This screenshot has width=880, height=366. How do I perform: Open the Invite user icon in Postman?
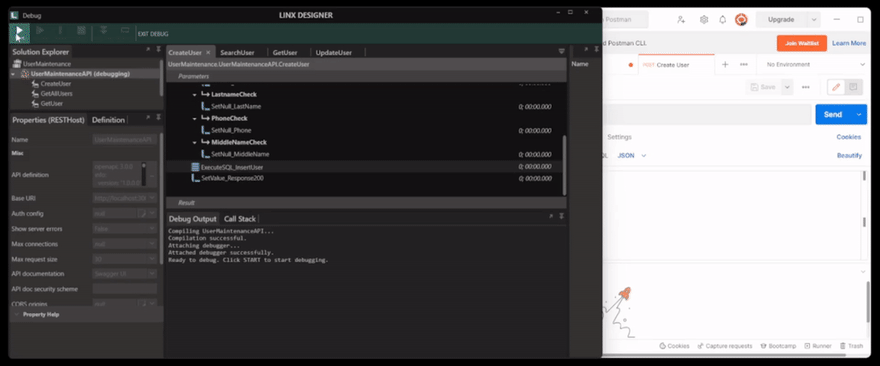[681, 20]
